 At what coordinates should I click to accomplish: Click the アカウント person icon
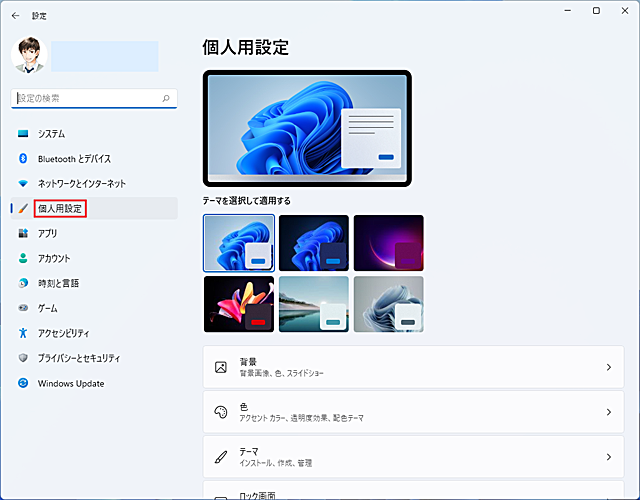point(23,258)
